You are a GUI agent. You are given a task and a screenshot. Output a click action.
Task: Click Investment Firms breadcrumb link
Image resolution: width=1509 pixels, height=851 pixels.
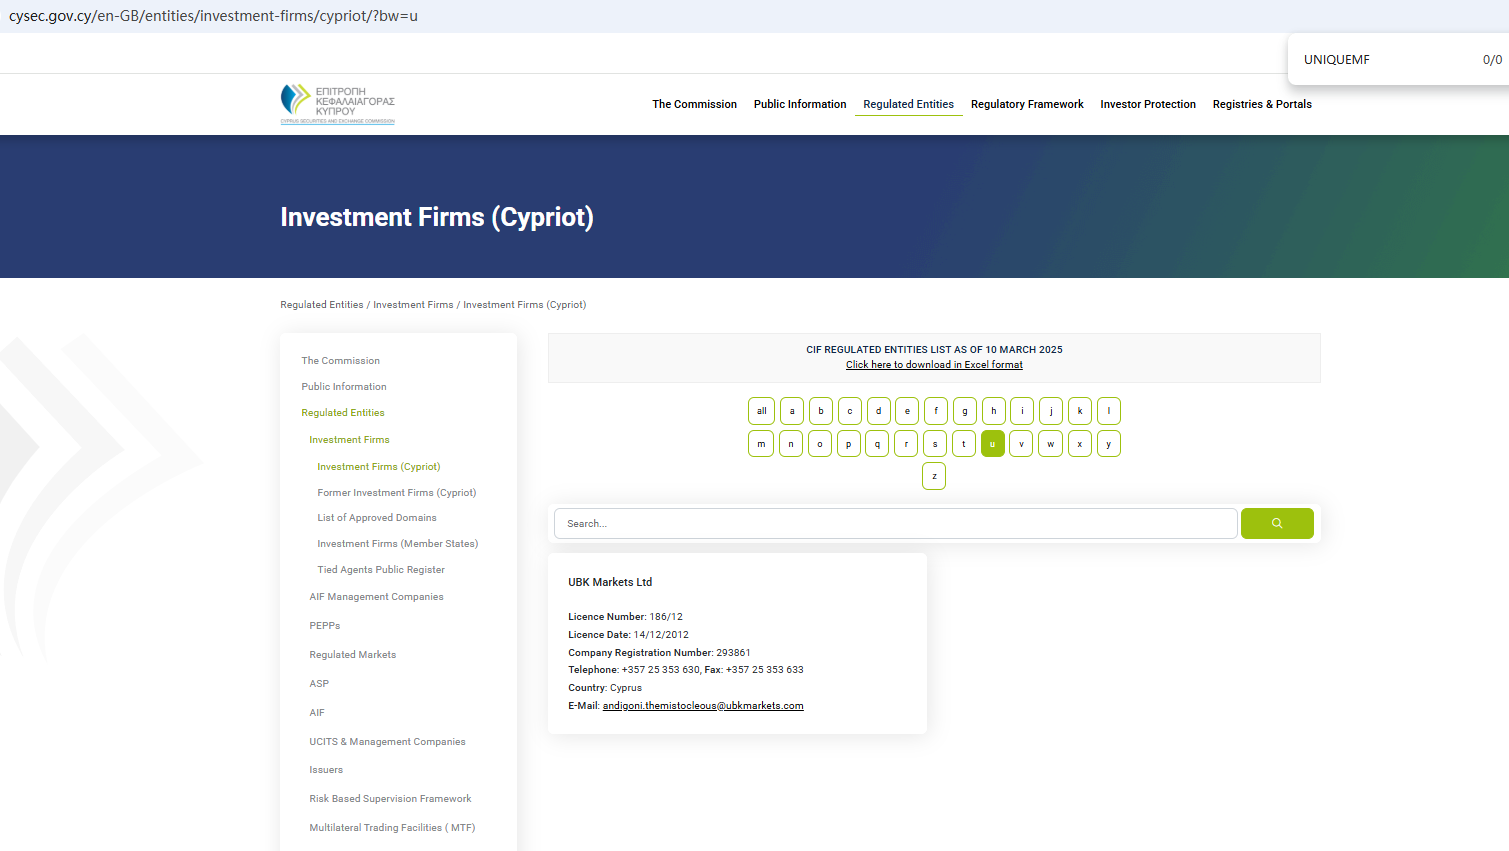coord(413,305)
